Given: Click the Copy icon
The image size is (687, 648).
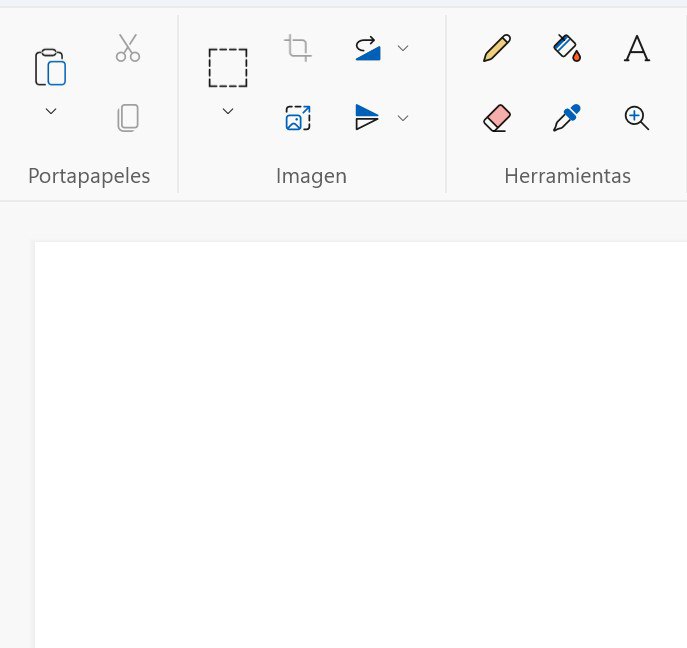Looking at the screenshot, I should [x=128, y=118].
